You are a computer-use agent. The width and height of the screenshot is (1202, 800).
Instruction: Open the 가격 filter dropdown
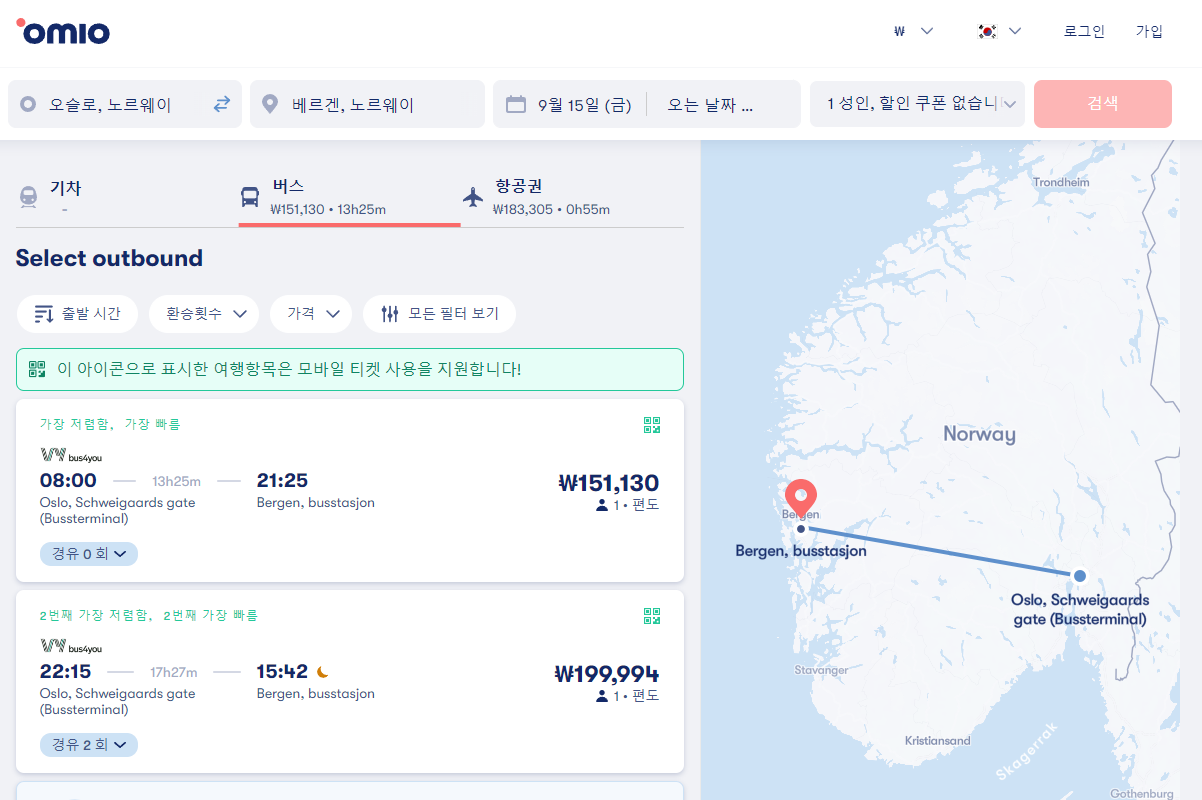pyautogui.click(x=311, y=314)
